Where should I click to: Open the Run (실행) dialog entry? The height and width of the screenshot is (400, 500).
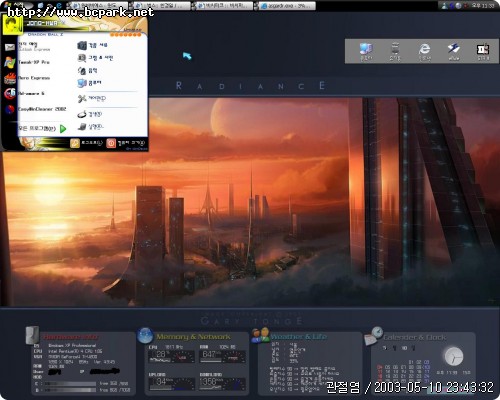point(91,127)
